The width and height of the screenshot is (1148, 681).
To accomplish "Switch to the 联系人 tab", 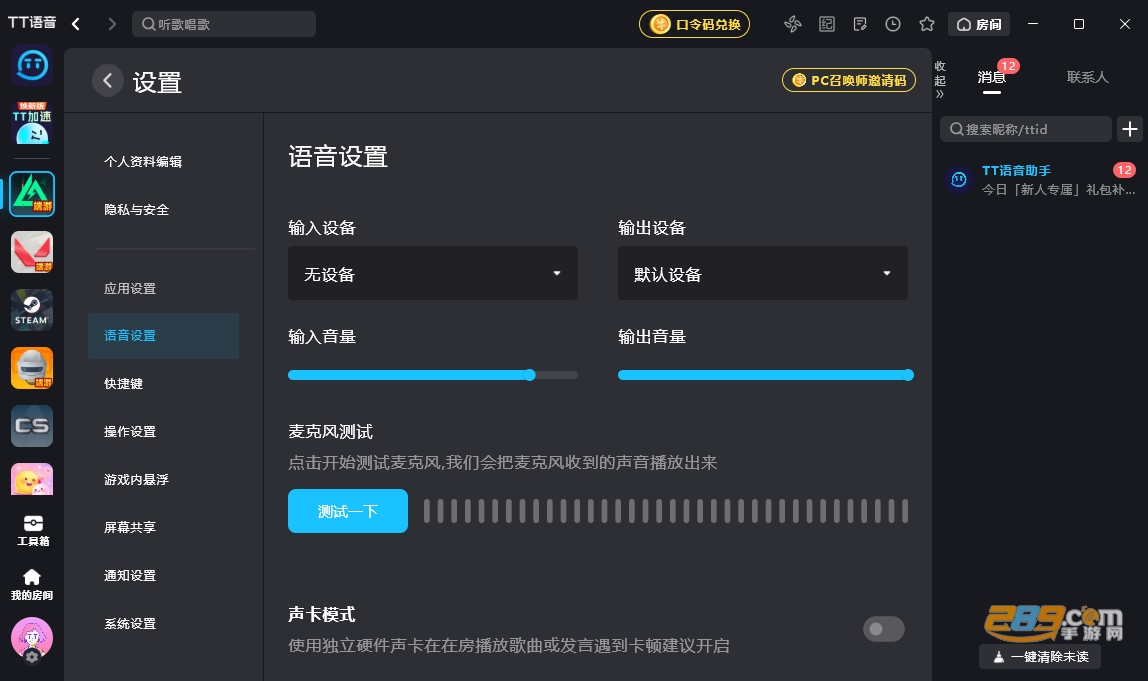I will 1087,78.
